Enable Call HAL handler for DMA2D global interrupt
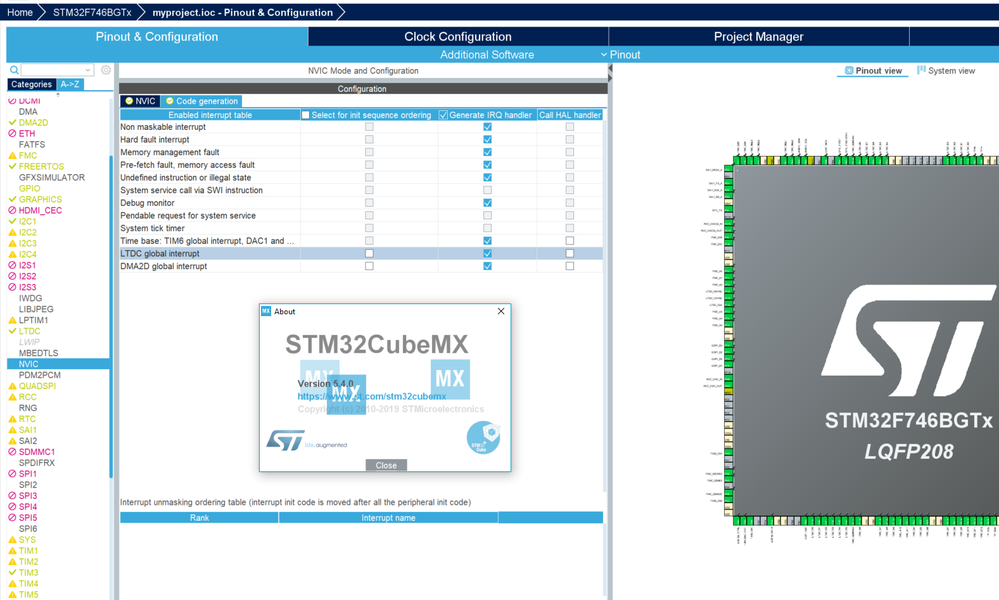This screenshot has width=999, height=600. (x=570, y=266)
